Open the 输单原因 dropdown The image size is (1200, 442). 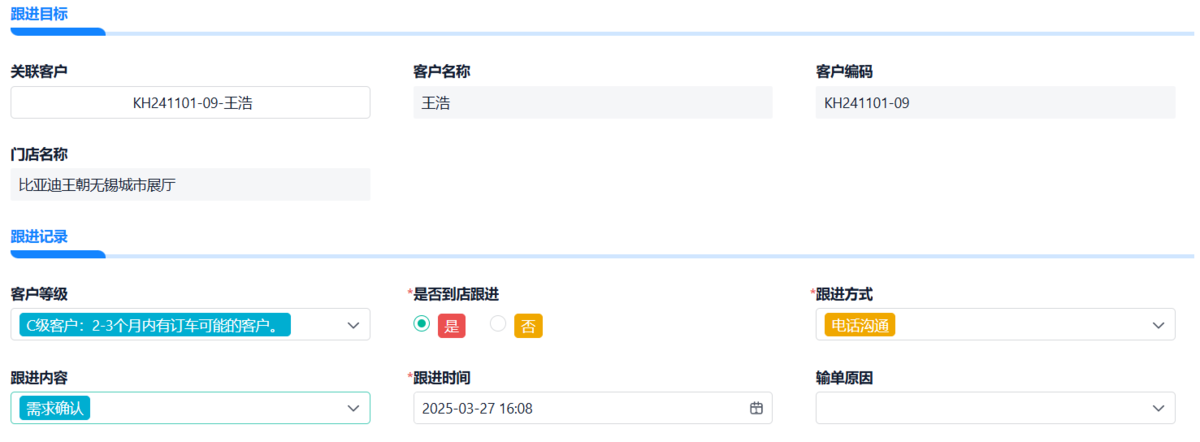(x=995, y=408)
